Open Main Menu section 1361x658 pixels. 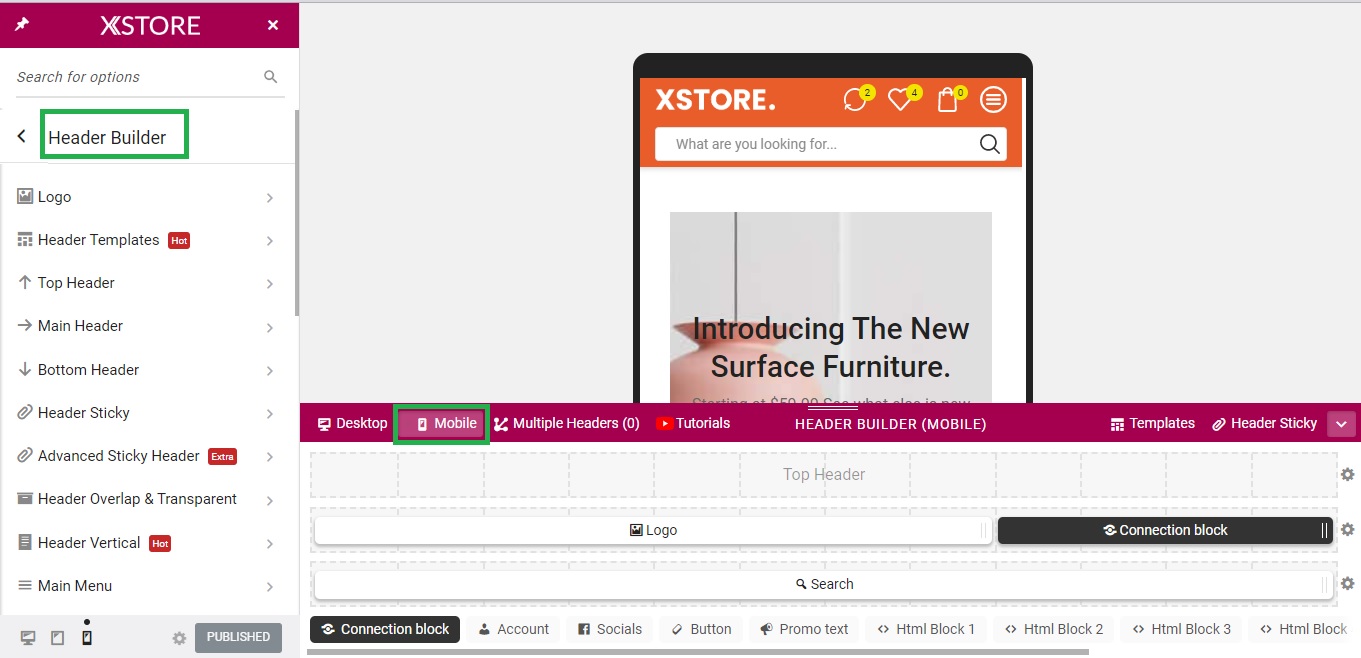pos(148,586)
